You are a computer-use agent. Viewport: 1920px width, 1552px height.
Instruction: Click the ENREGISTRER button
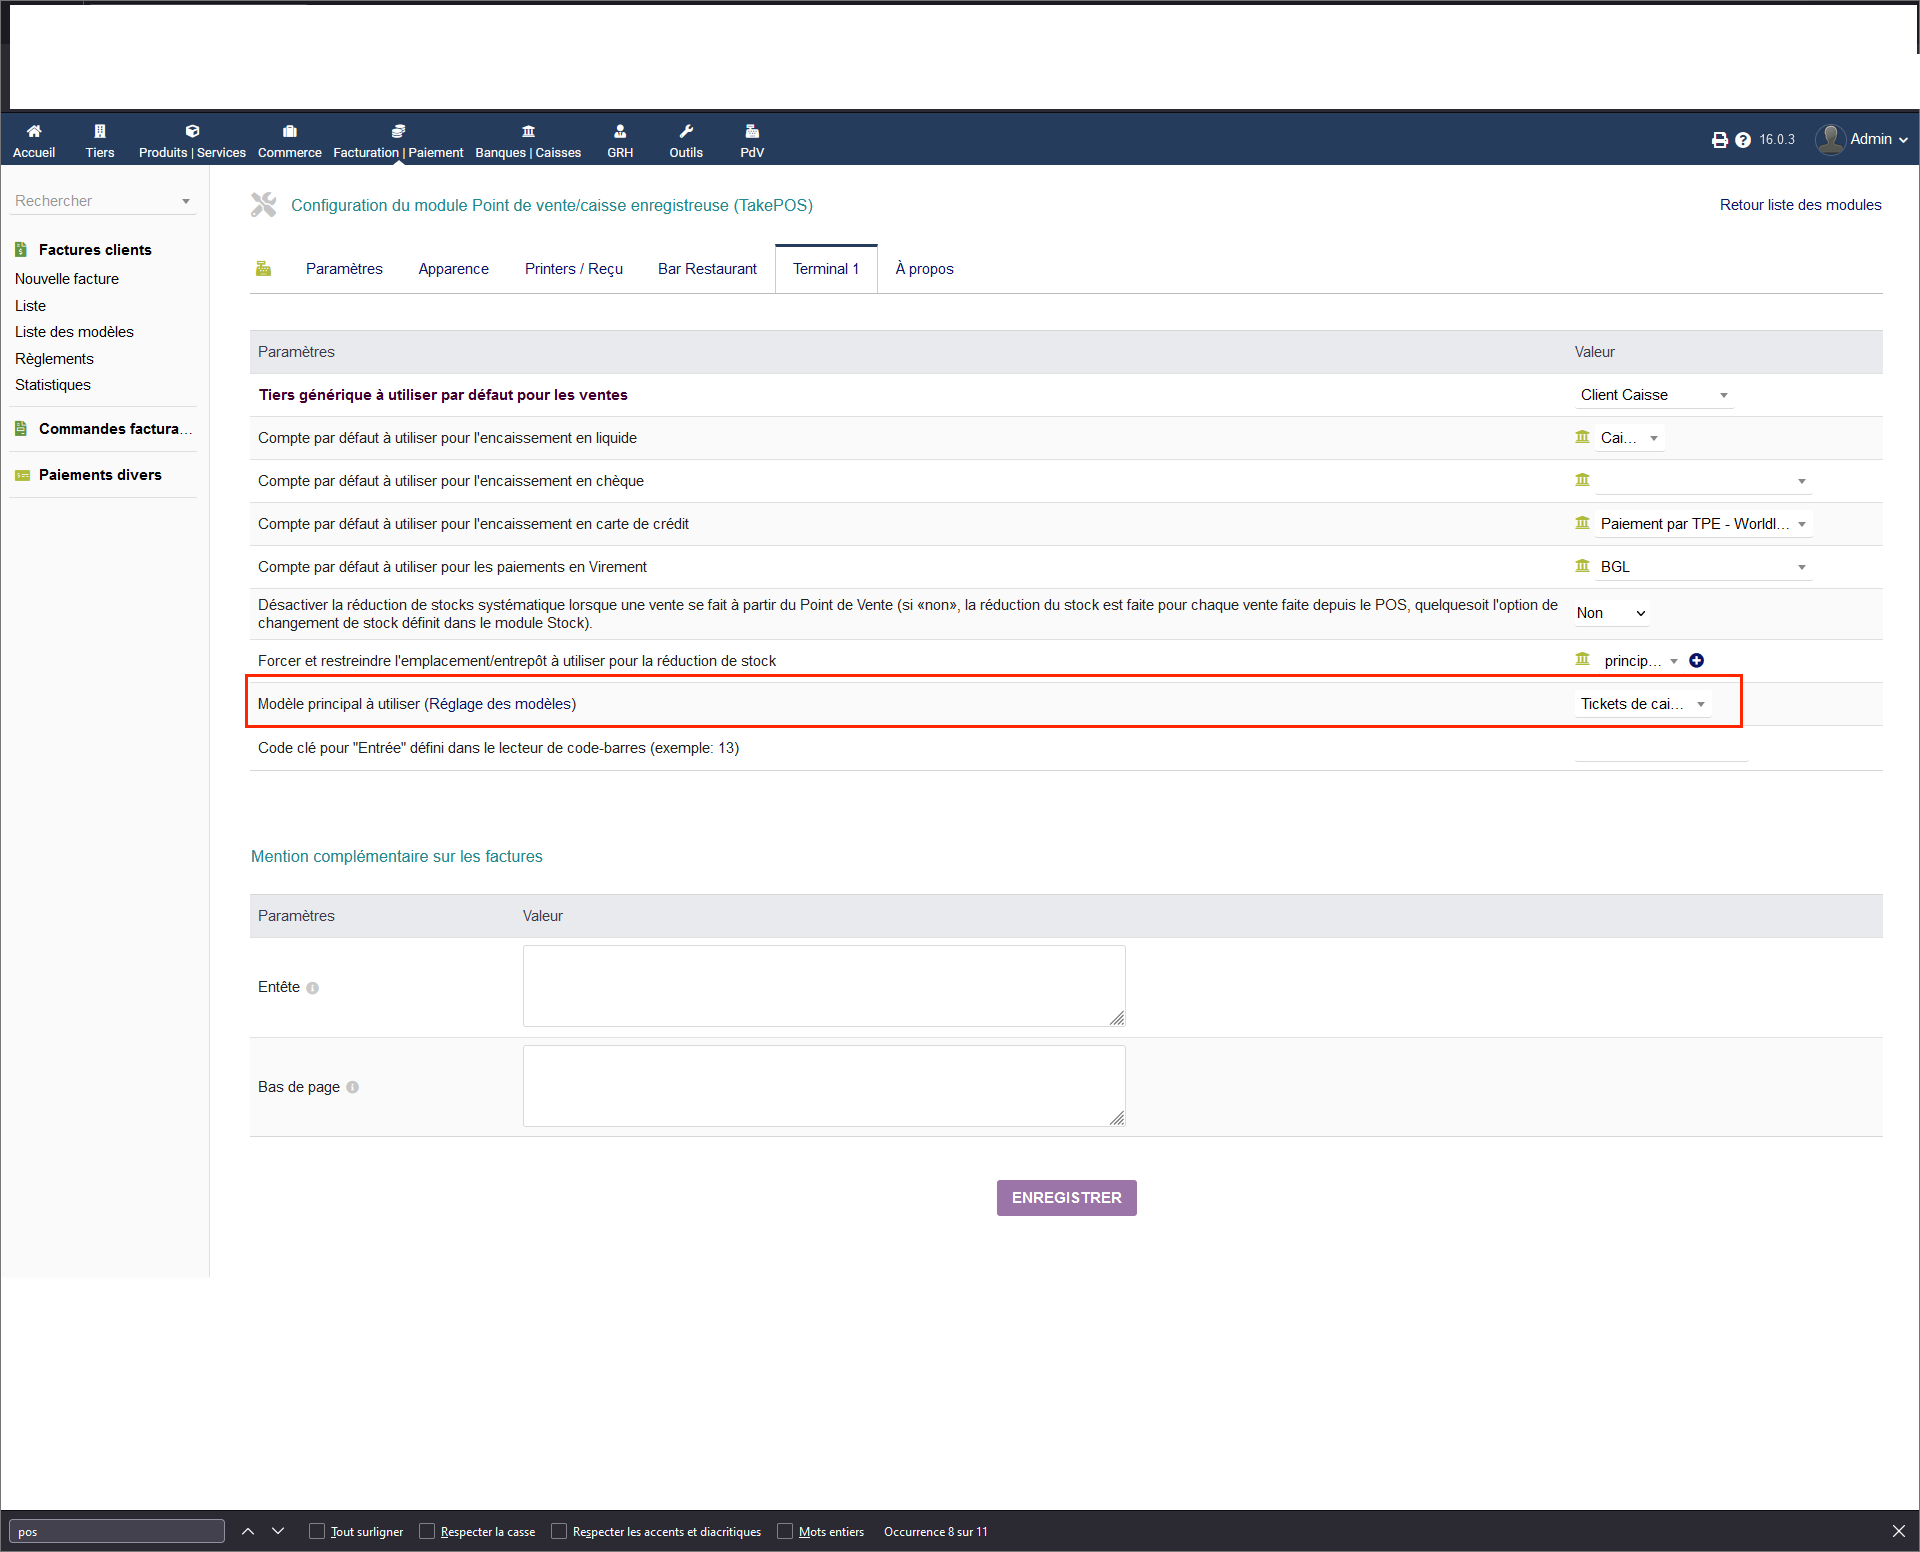(1066, 1197)
